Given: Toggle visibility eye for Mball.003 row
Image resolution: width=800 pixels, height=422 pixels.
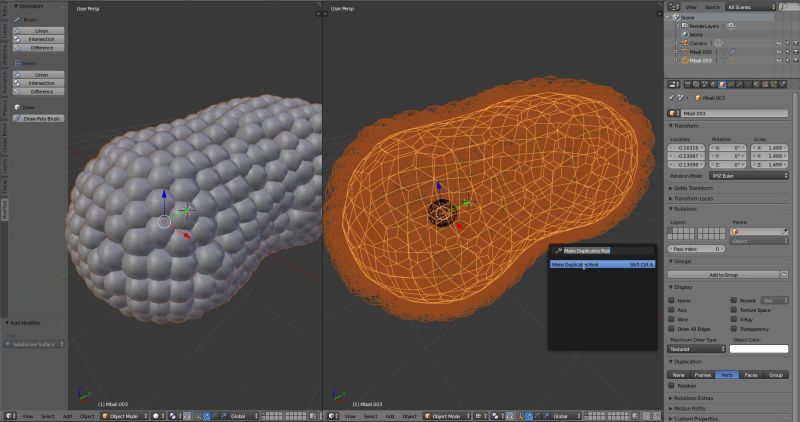Looking at the screenshot, I should pos(779,61).
